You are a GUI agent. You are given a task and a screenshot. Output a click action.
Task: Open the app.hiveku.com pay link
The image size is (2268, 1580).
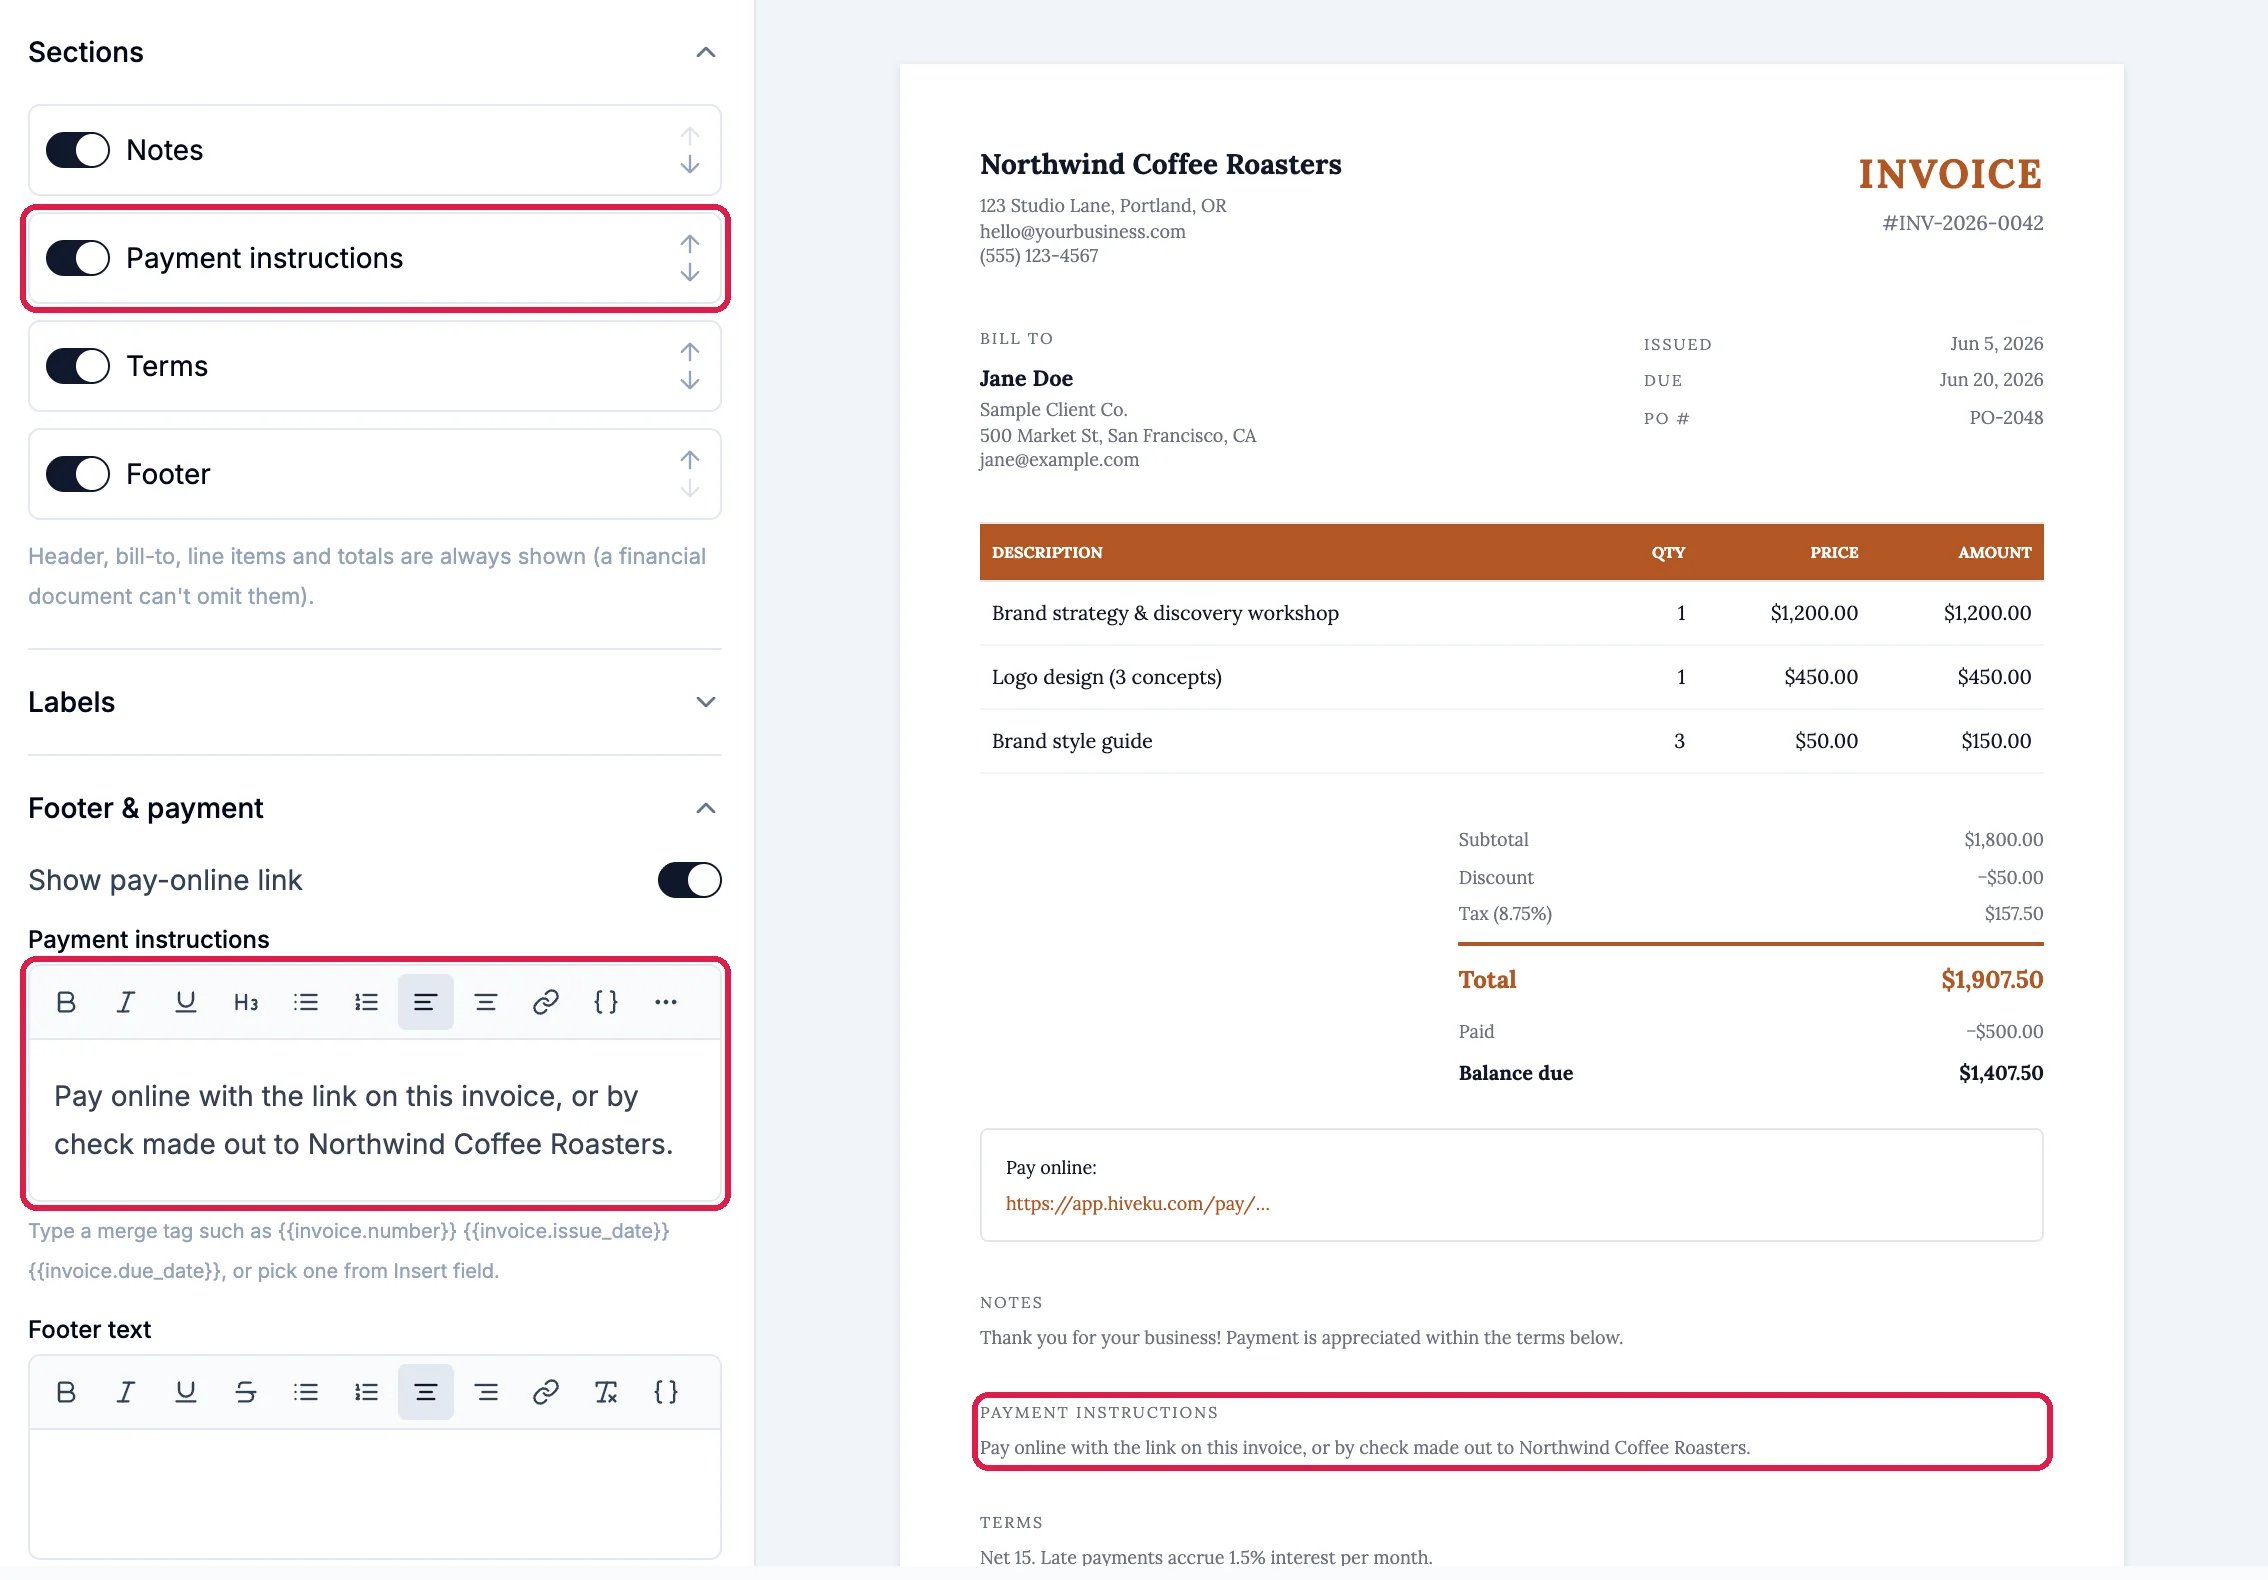click(x=1137, y=1204)
